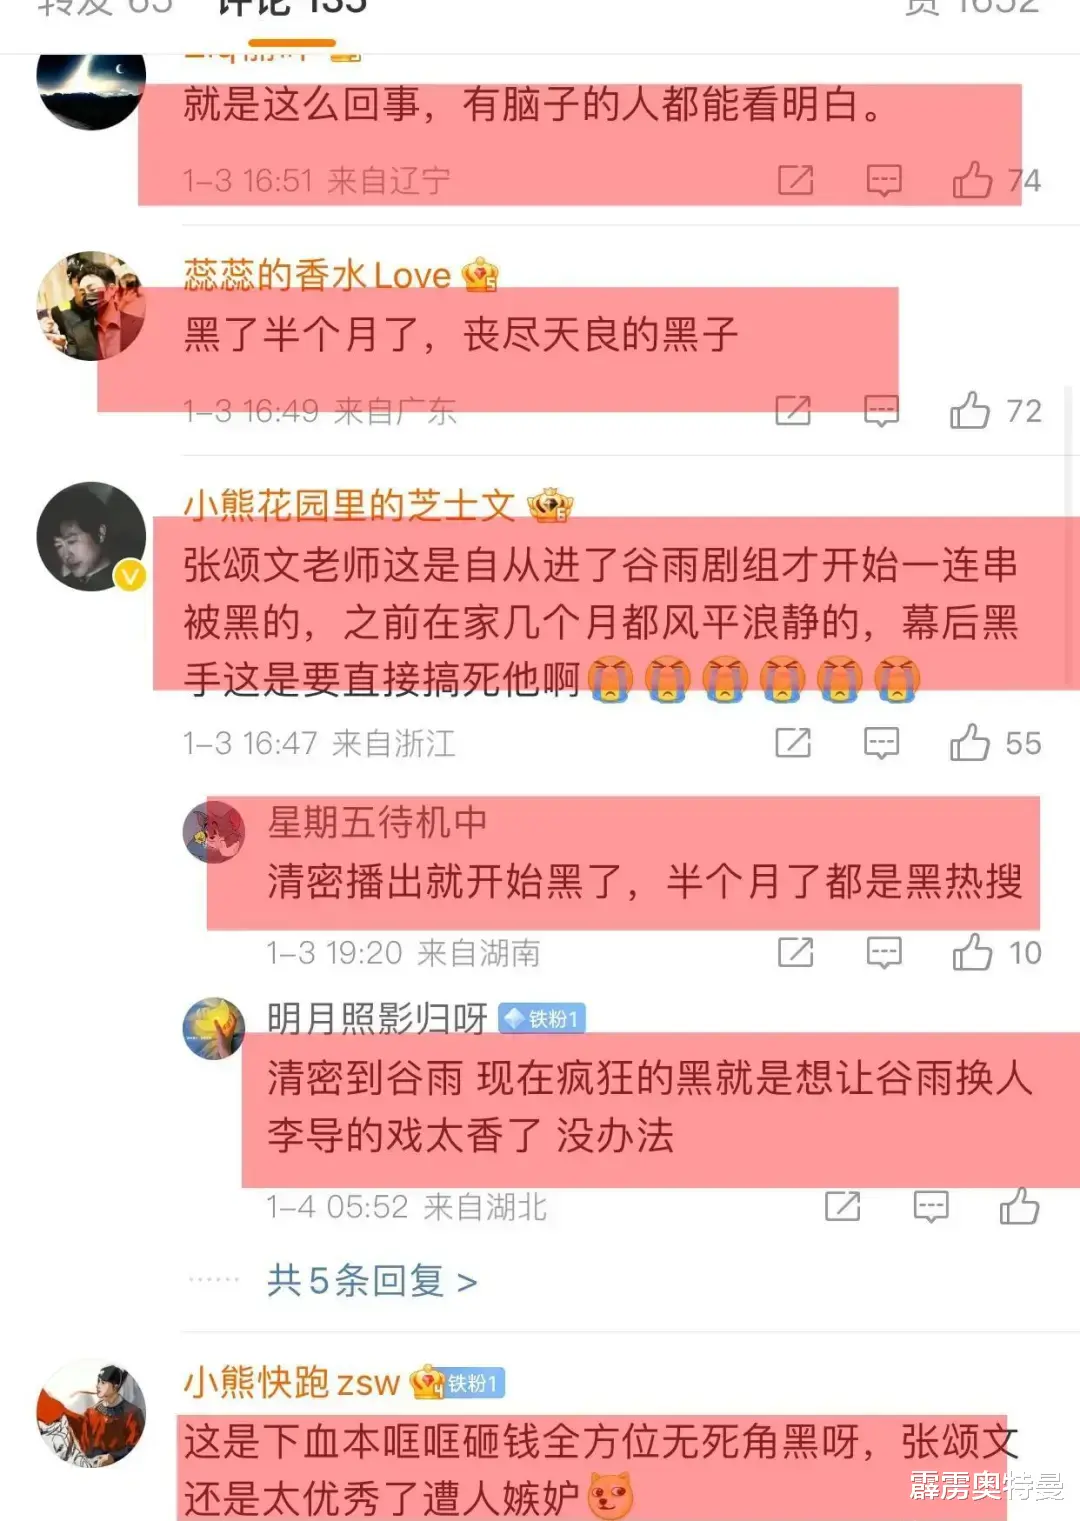
Task: Switch to the 转发 reposts tab
Action: click(x=104, y=8)
